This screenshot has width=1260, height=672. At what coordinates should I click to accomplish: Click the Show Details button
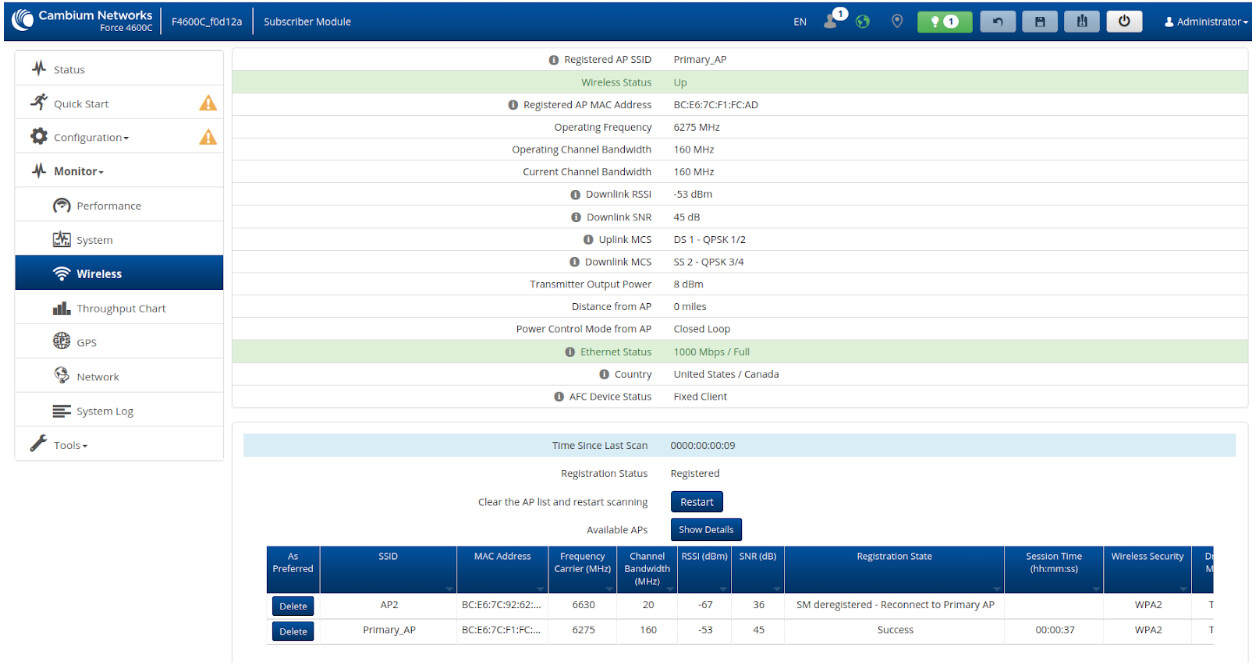(x=706, y=530)
